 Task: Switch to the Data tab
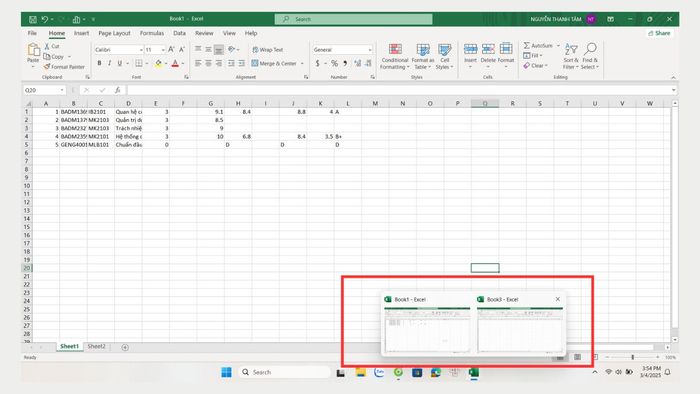[179, 33]
